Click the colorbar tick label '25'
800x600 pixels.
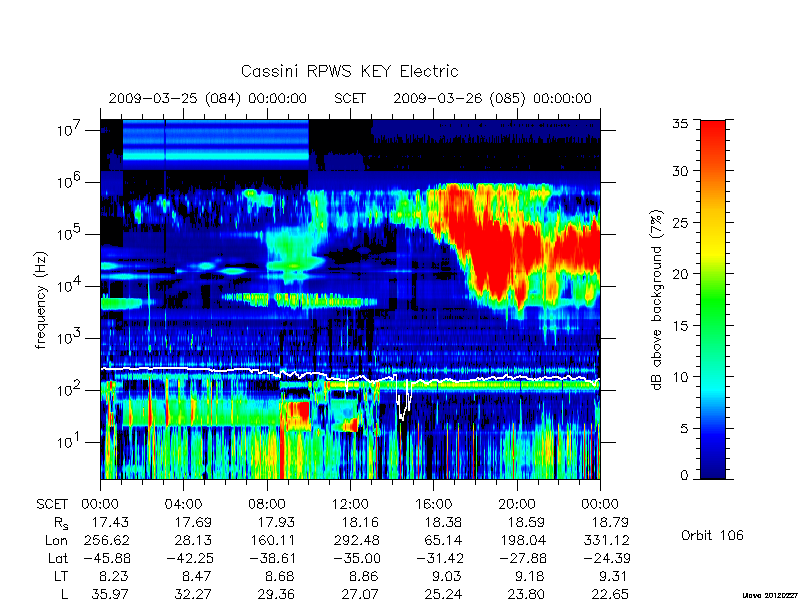[x=680, y=222]
